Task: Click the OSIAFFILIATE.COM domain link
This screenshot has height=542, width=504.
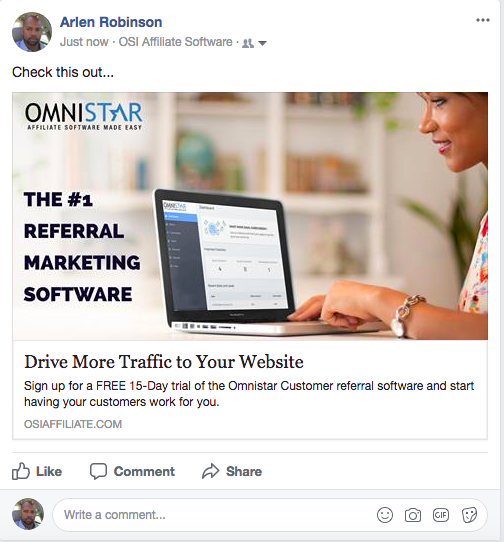Action: pos(73,424)
